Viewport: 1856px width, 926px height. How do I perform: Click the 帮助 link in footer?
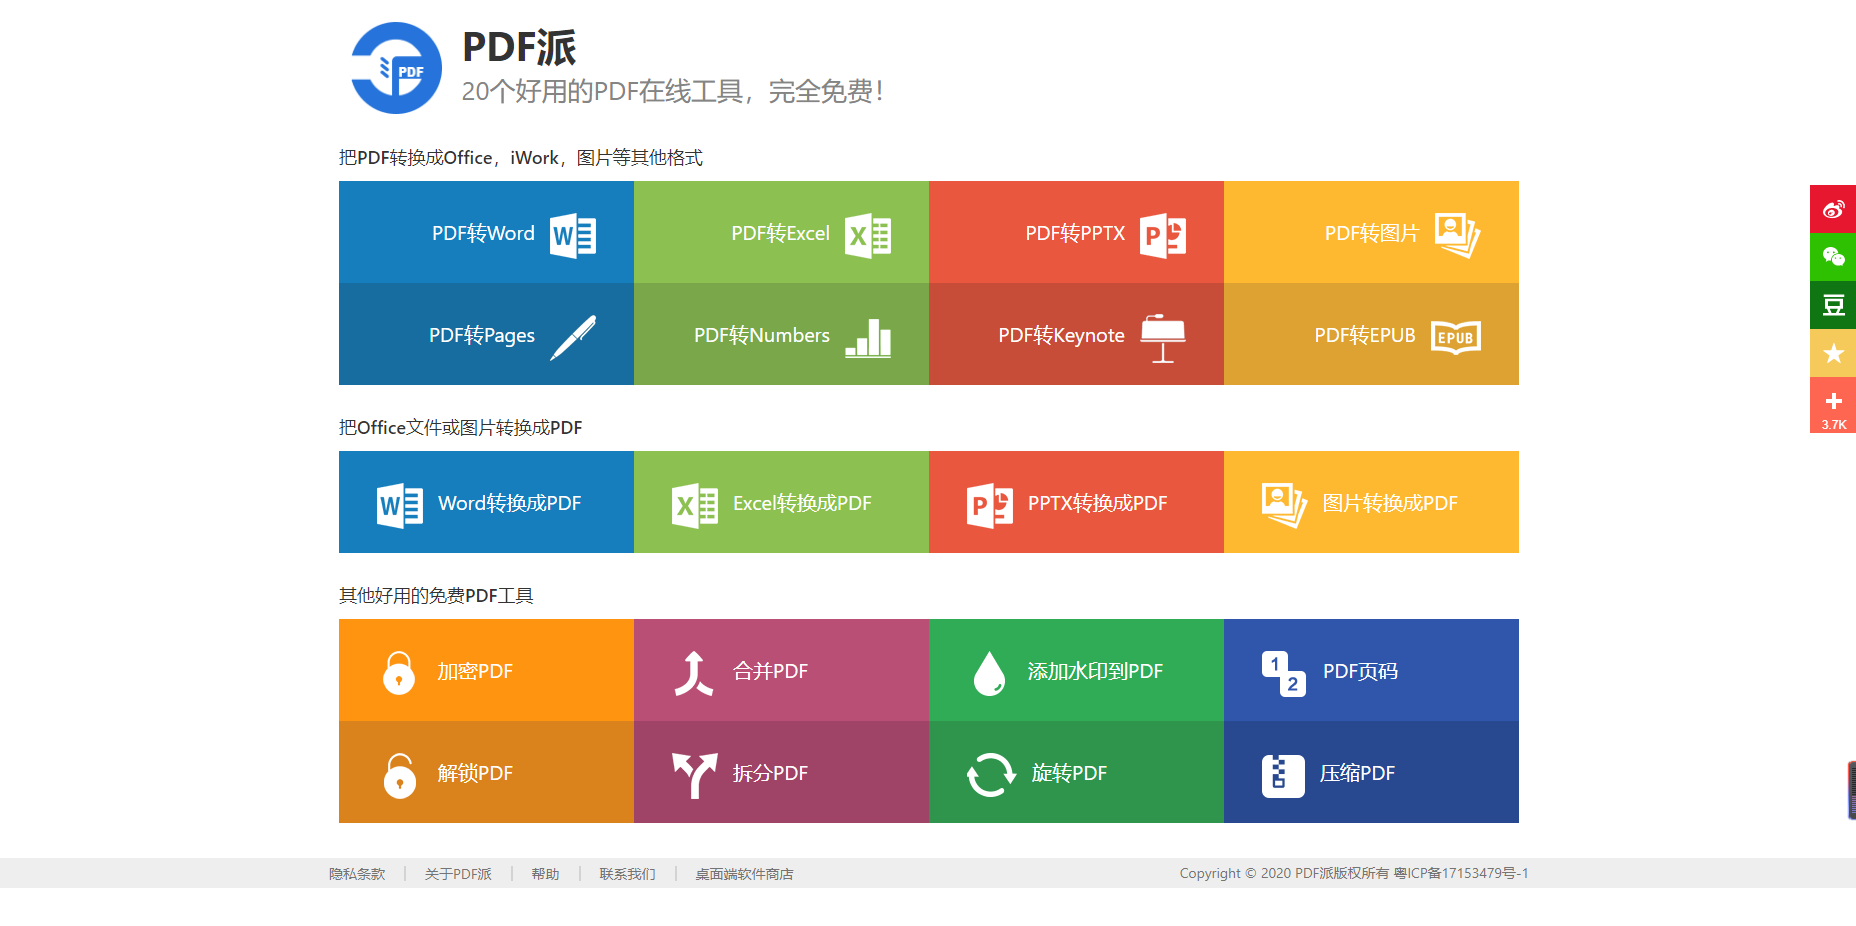(545, 874)
